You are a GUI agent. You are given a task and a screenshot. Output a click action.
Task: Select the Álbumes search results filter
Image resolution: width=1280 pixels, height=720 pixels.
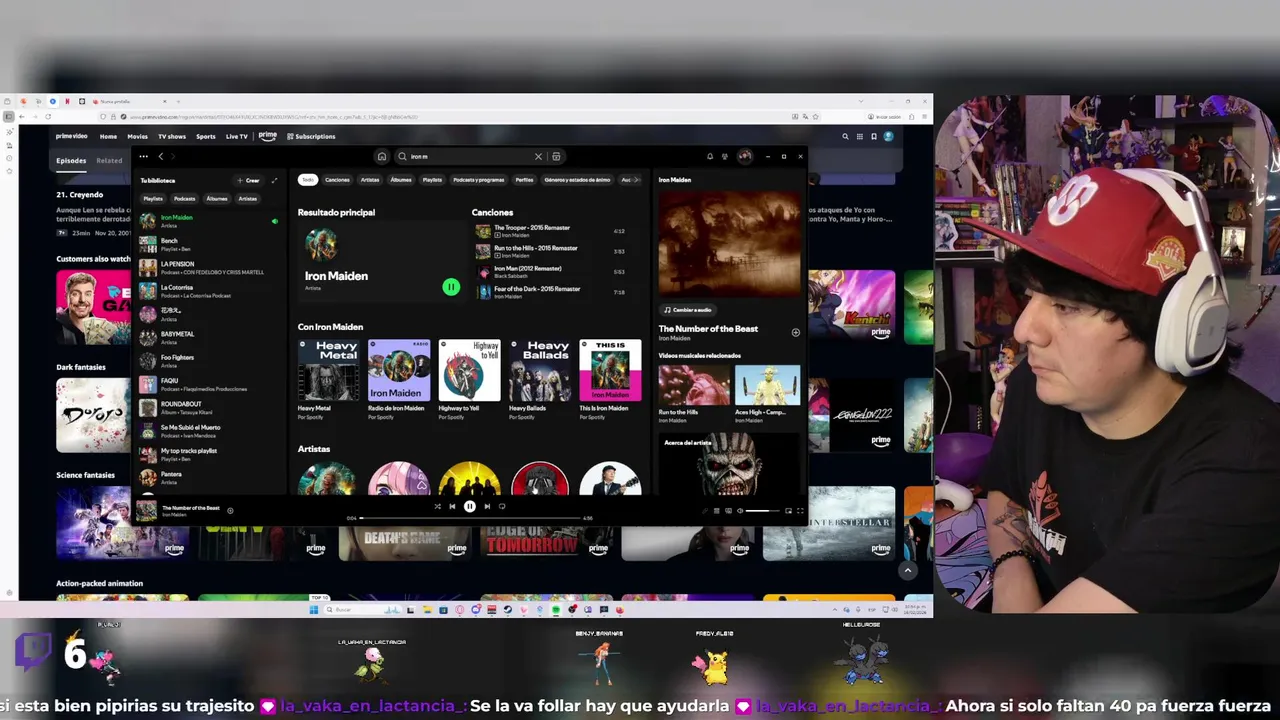pos(401,180)
